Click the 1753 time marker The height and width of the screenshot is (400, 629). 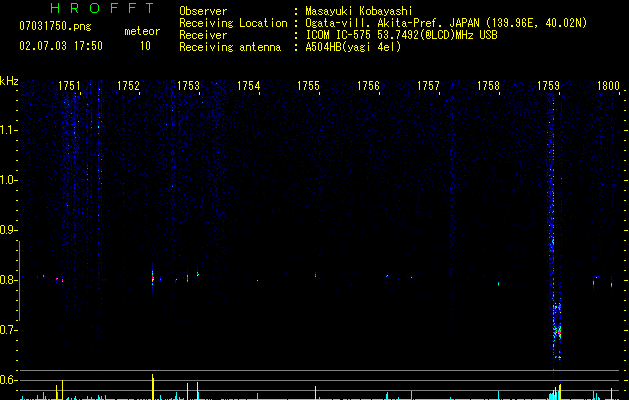point(189,86)
